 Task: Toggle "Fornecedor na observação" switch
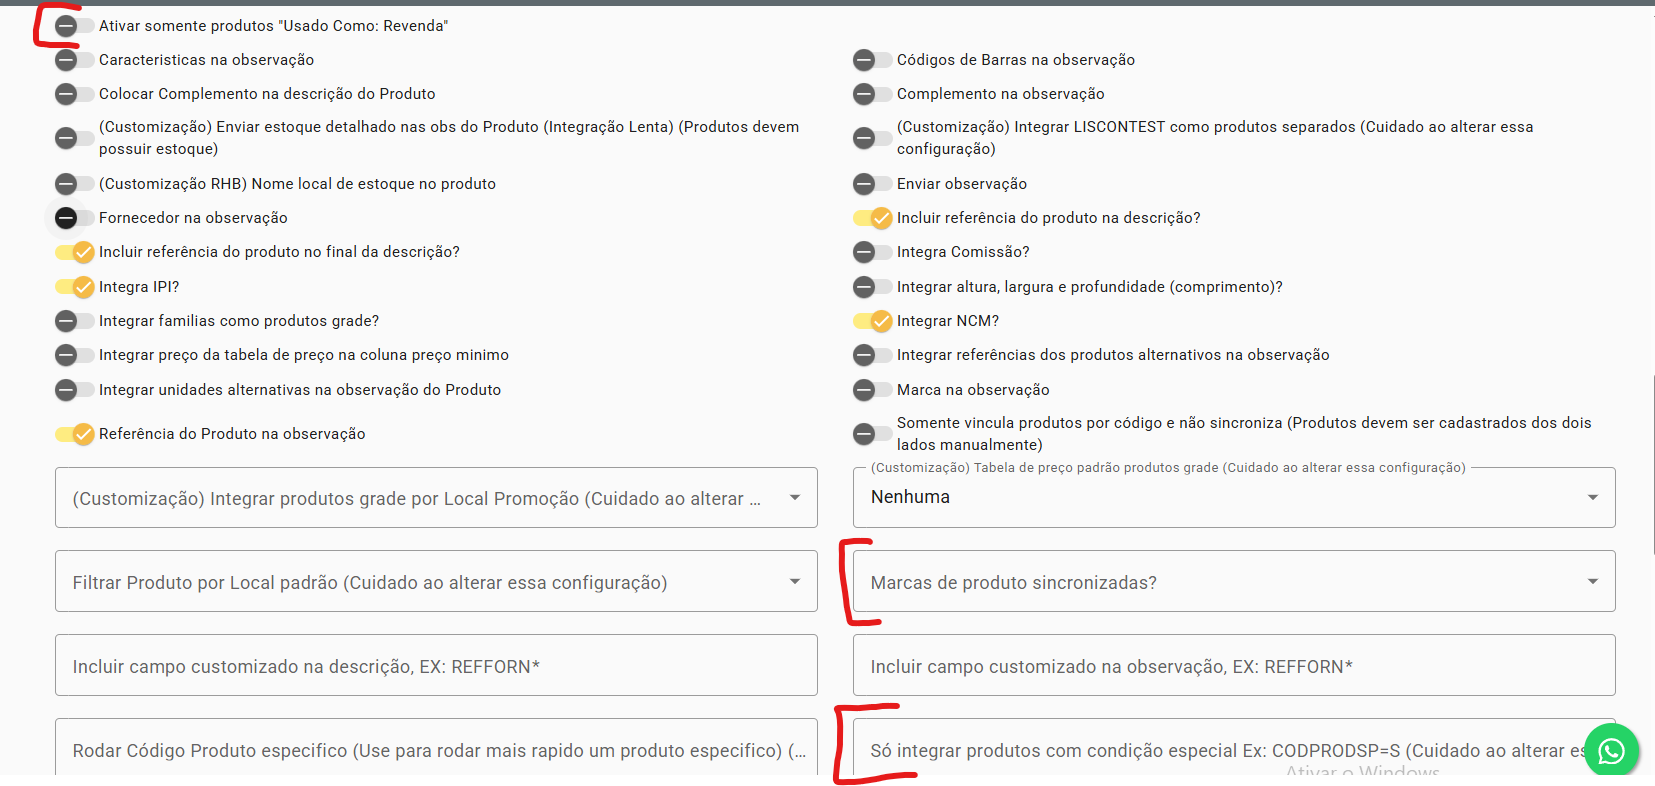coord(74,218)
